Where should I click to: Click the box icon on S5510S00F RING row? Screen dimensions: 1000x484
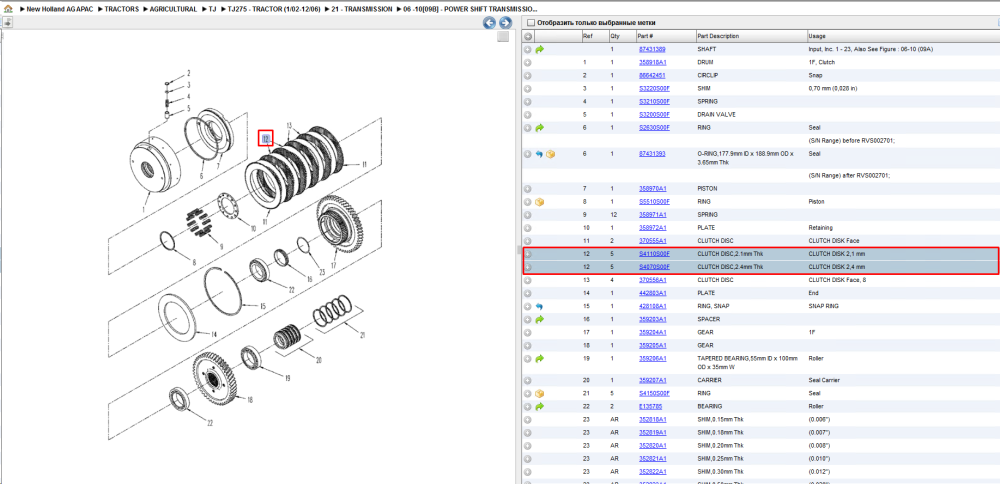tap(540, 202)
